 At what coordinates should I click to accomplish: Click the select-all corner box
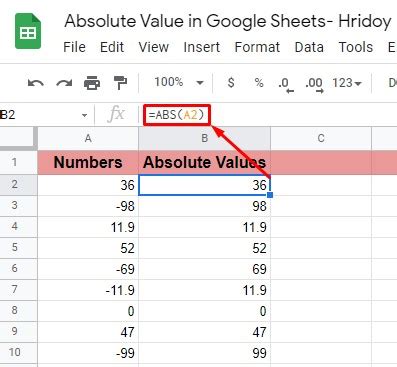[19, 137]
